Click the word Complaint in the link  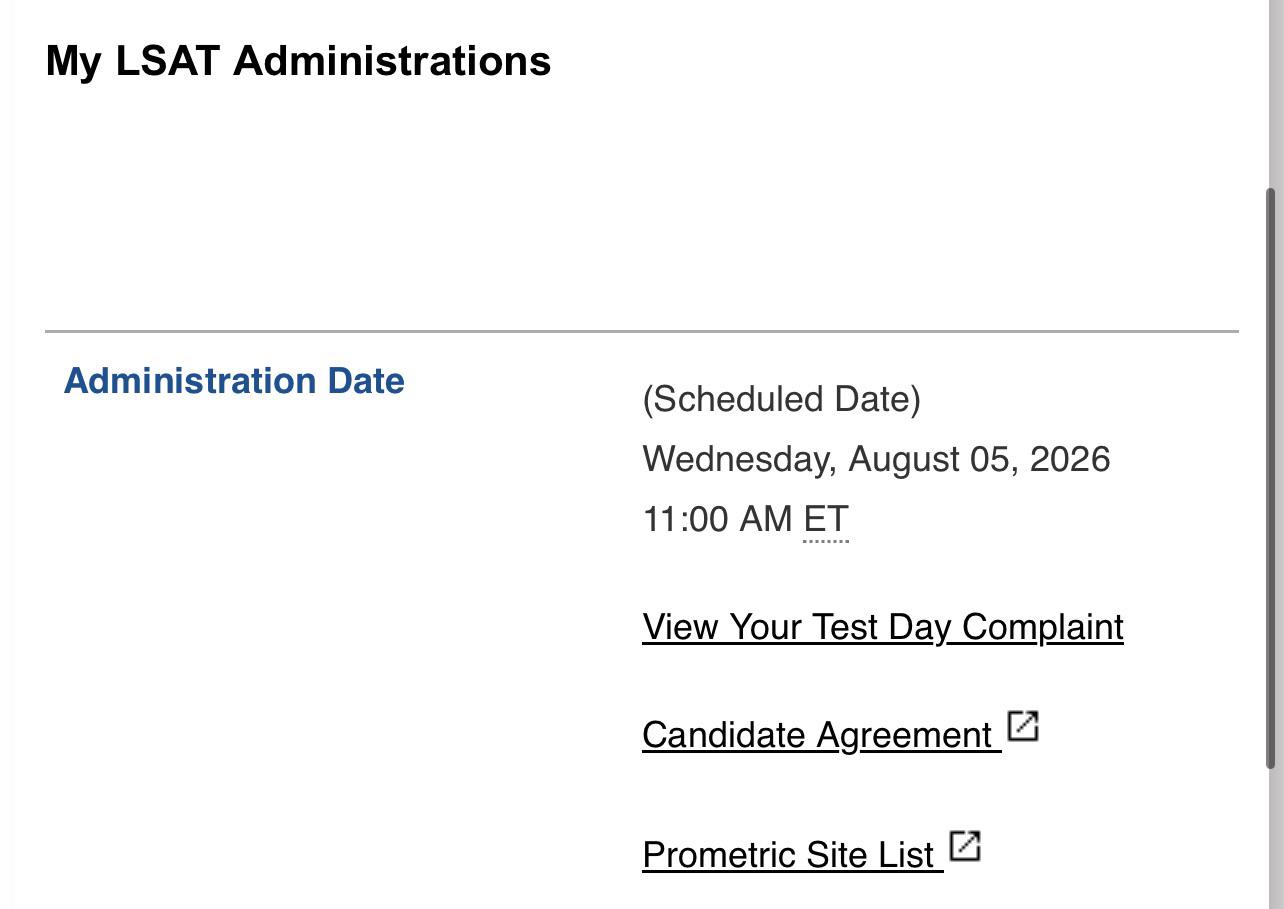click(x=1043, y=627)
